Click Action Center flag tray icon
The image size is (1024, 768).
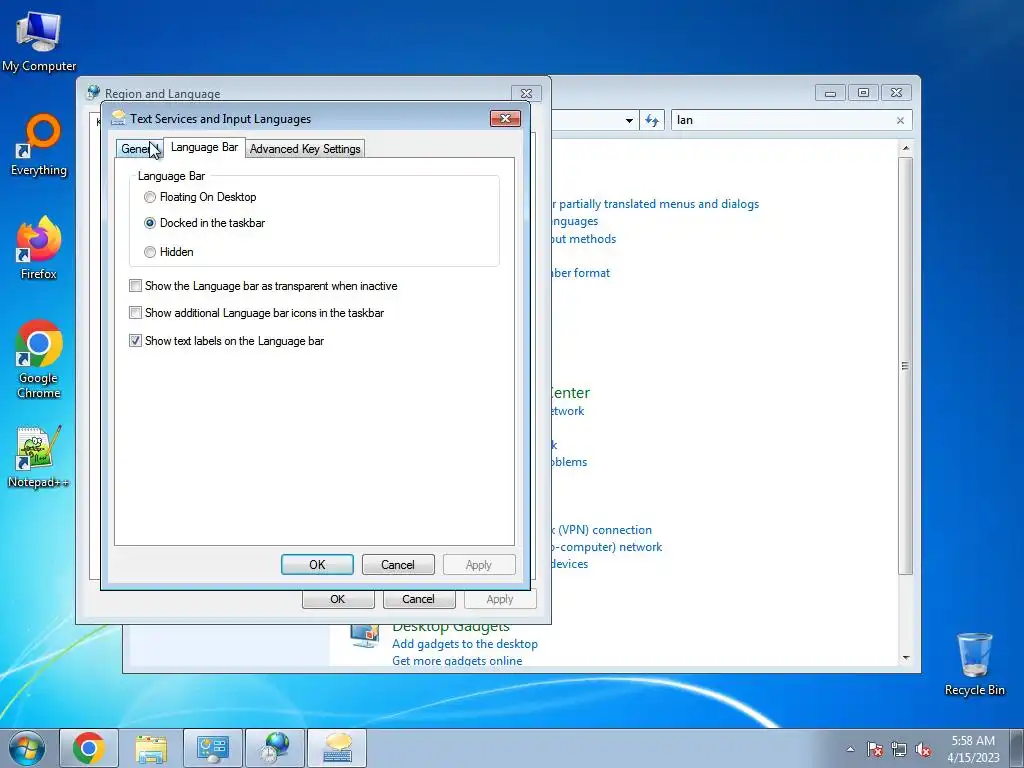click(875, 749)
